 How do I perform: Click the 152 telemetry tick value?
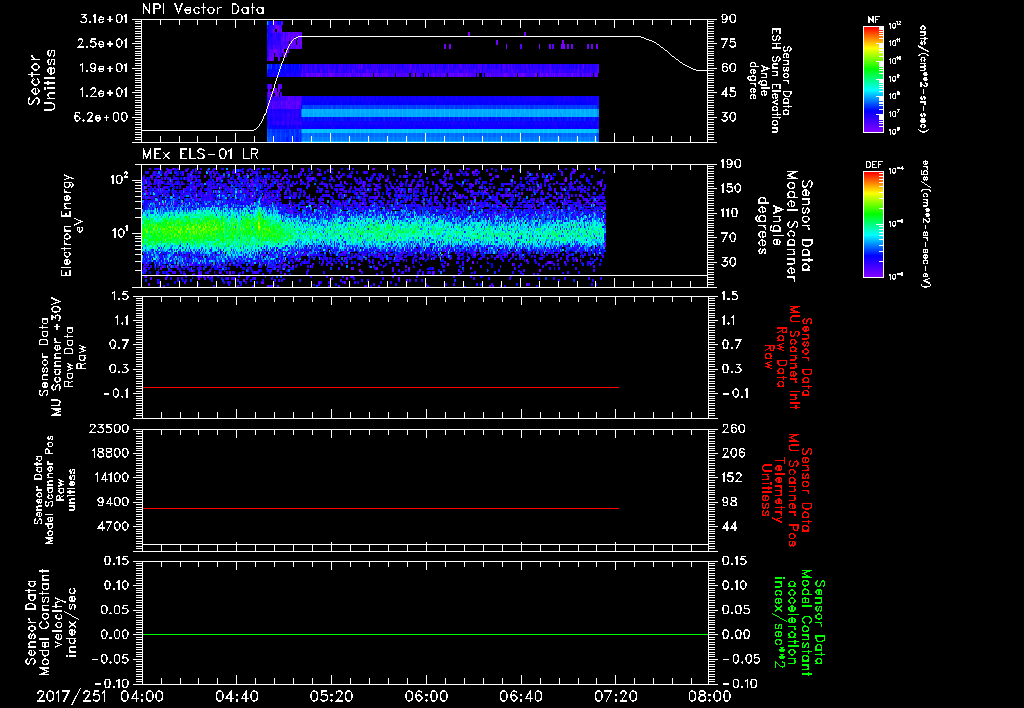[x=731, y=477]
